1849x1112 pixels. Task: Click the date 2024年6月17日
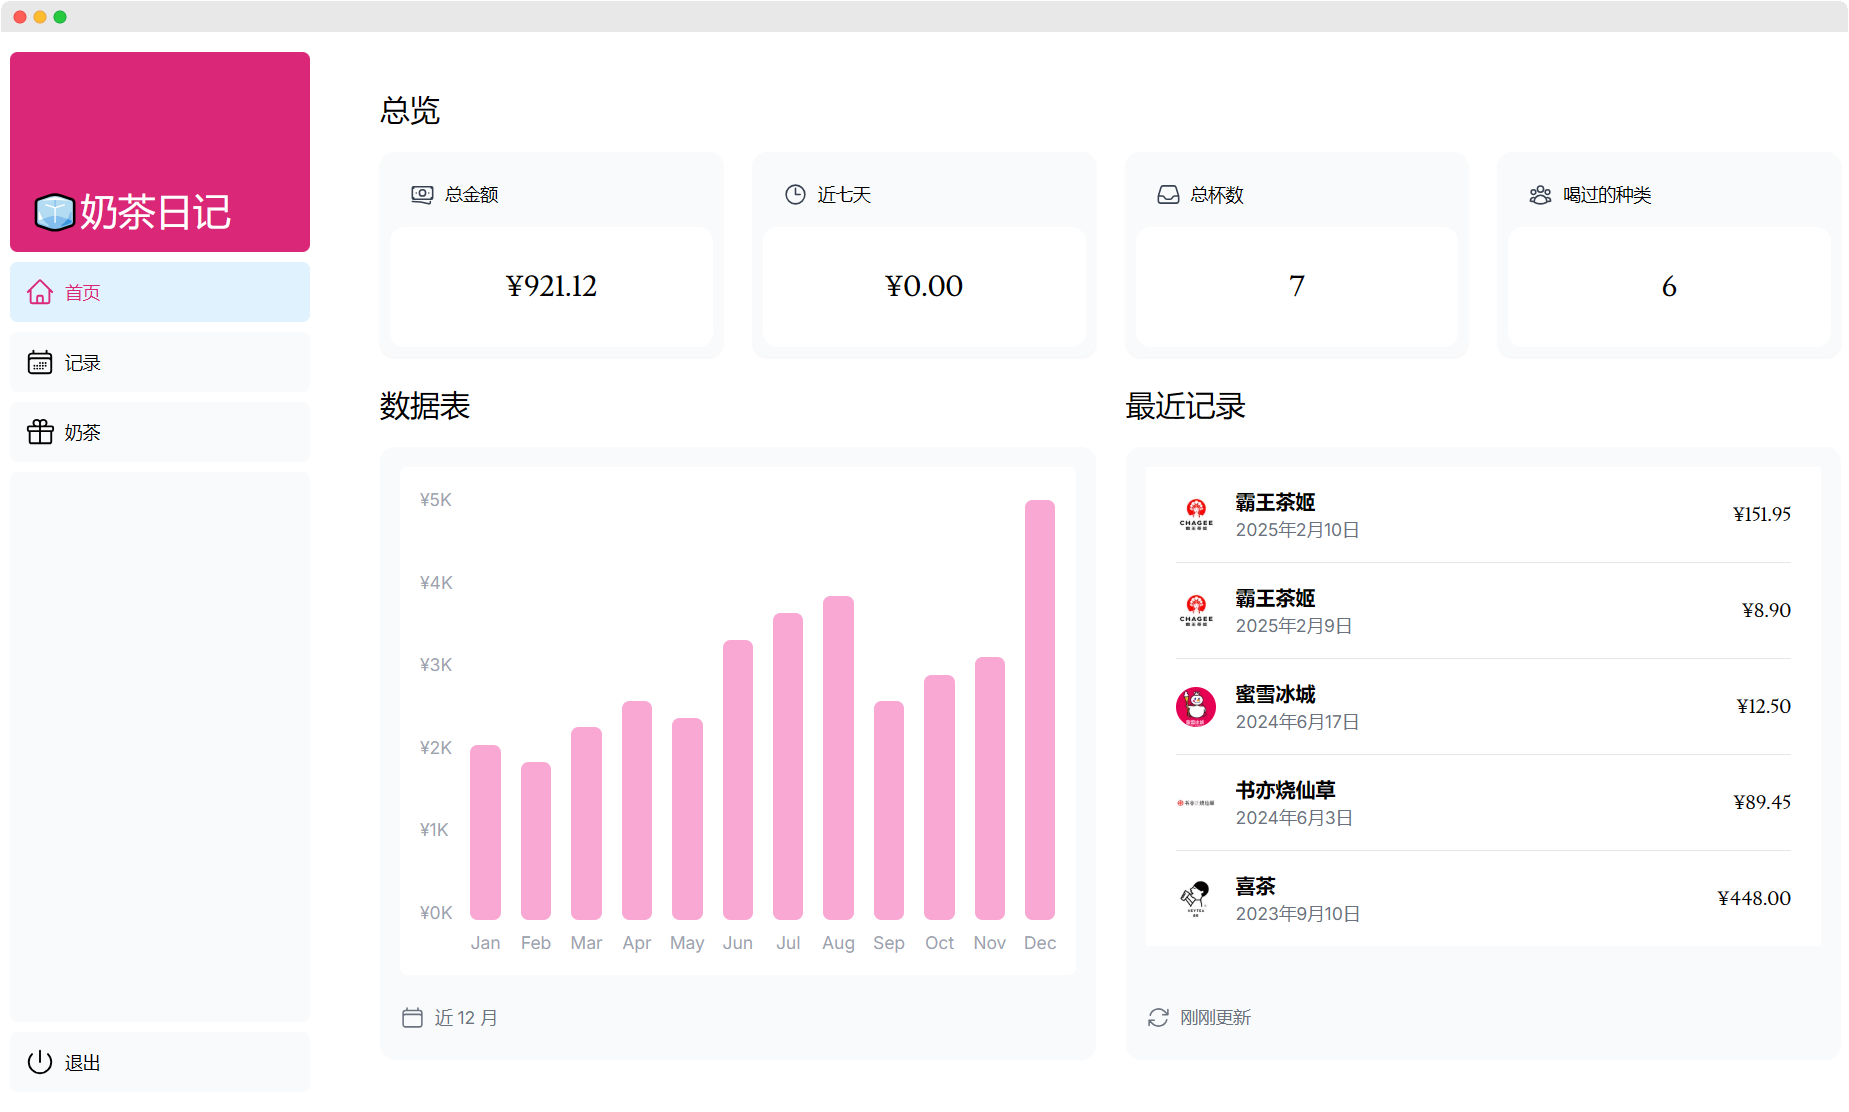click(1297, 722)
